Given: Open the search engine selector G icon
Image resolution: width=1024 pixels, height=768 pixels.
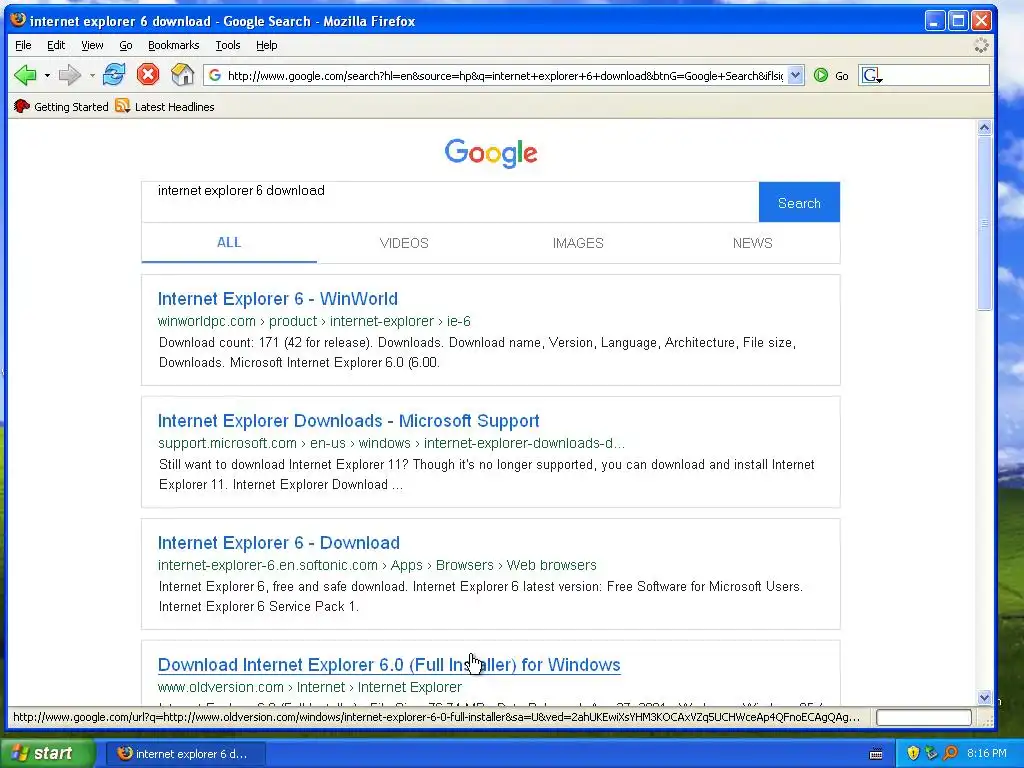Looking at the screenshot, I should pyautogui.click(x=872, y=76).
